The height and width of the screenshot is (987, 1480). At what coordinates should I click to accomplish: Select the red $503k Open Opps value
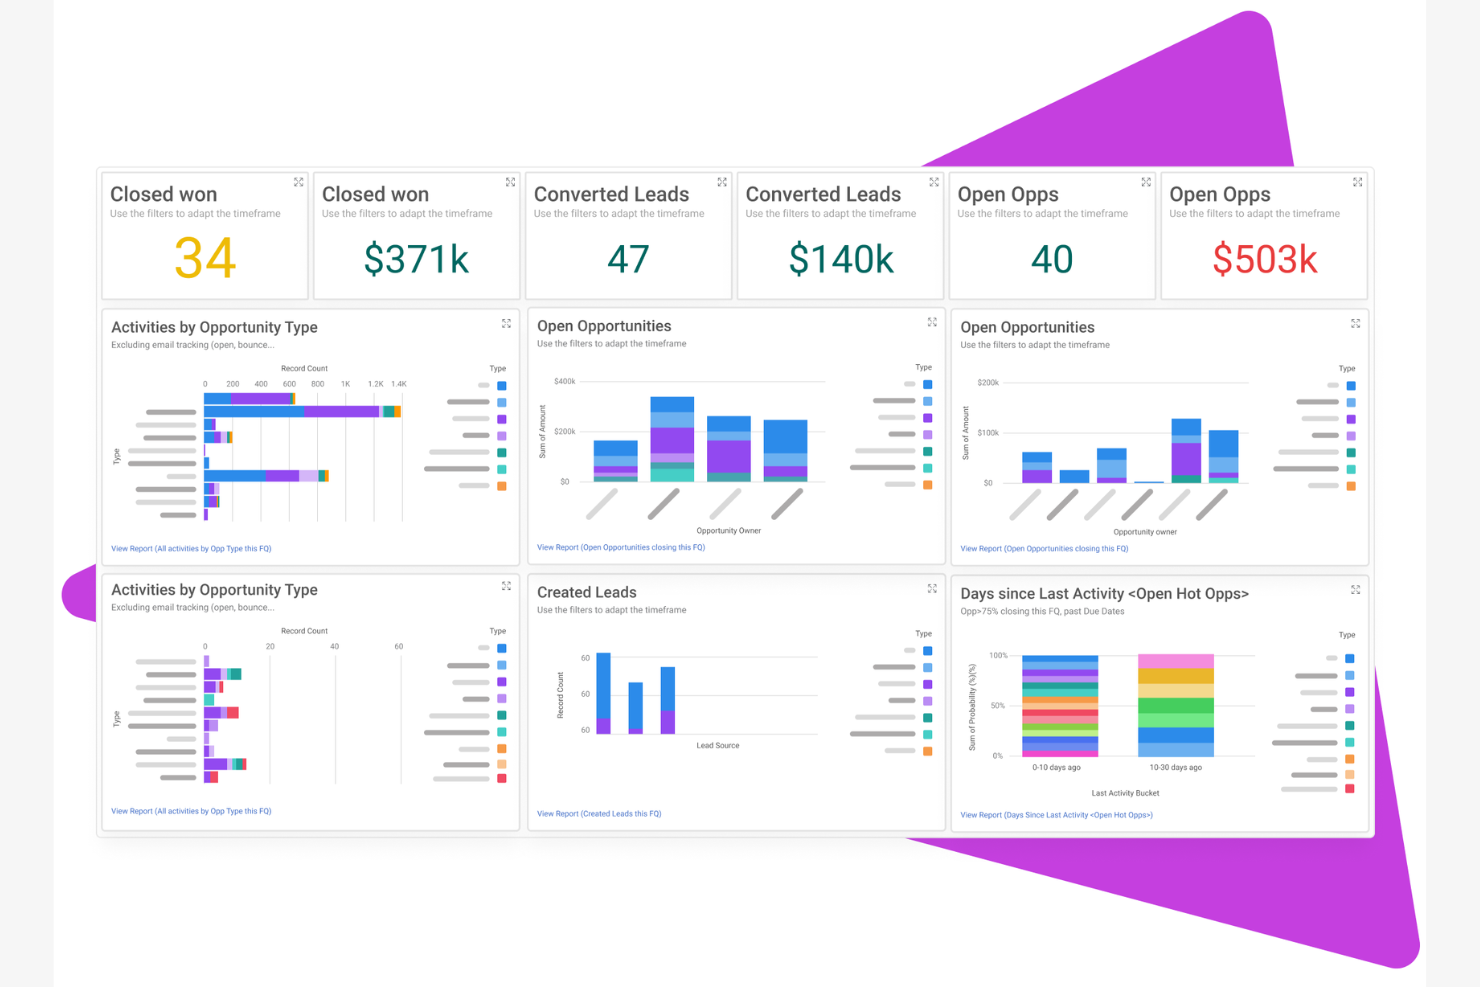(x=1265, y=259)
